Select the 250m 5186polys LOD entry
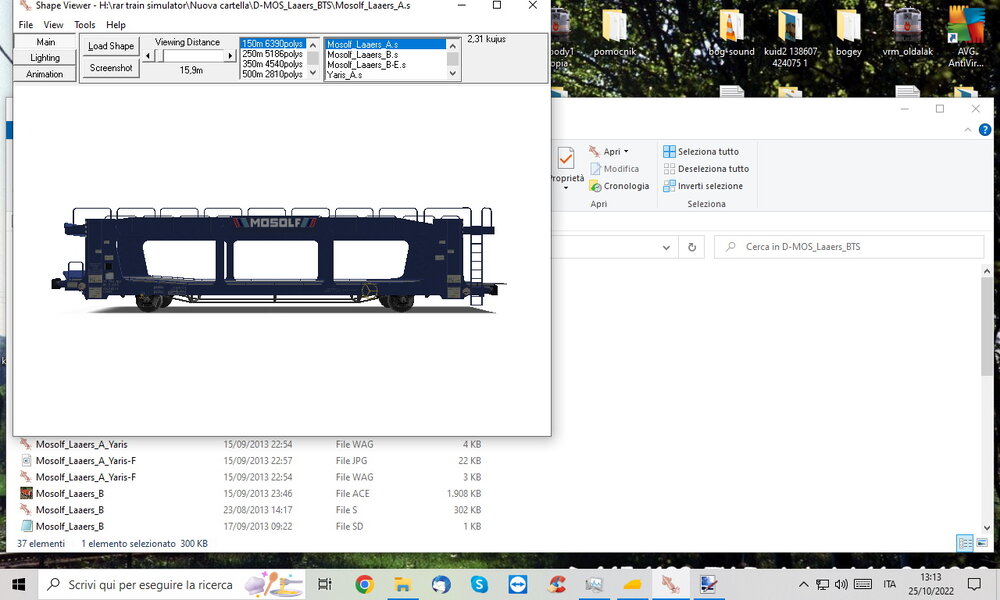Screen dimensions: 1000x600 click(273, 54)
